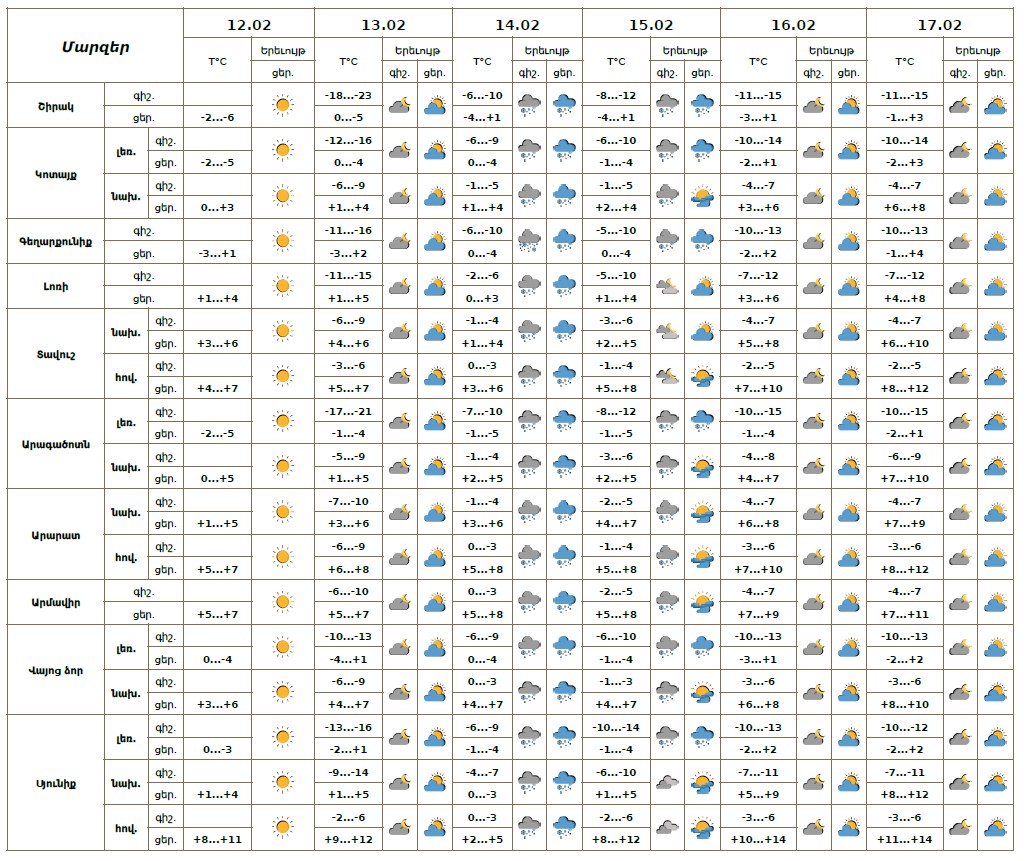Select the 14.02 date column header
The height and width of the screenshot is (861, 1028).
517,25
